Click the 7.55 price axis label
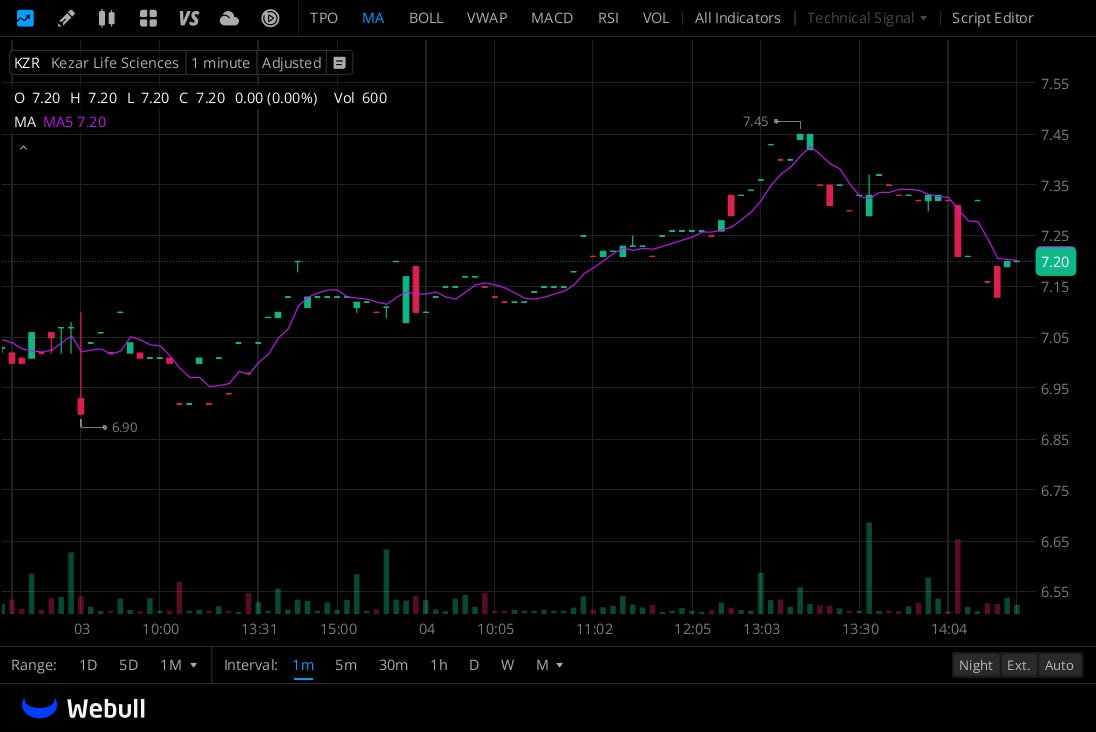Screen dimensions: 1096x732 tap(1055, 84)
